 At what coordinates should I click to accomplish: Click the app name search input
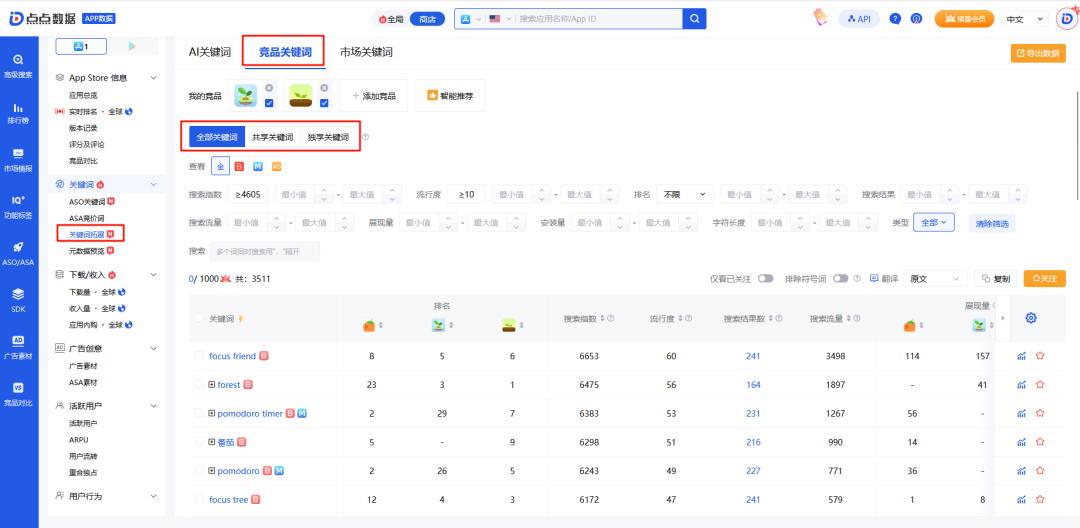pyautogui.click(x=598, y=19)
